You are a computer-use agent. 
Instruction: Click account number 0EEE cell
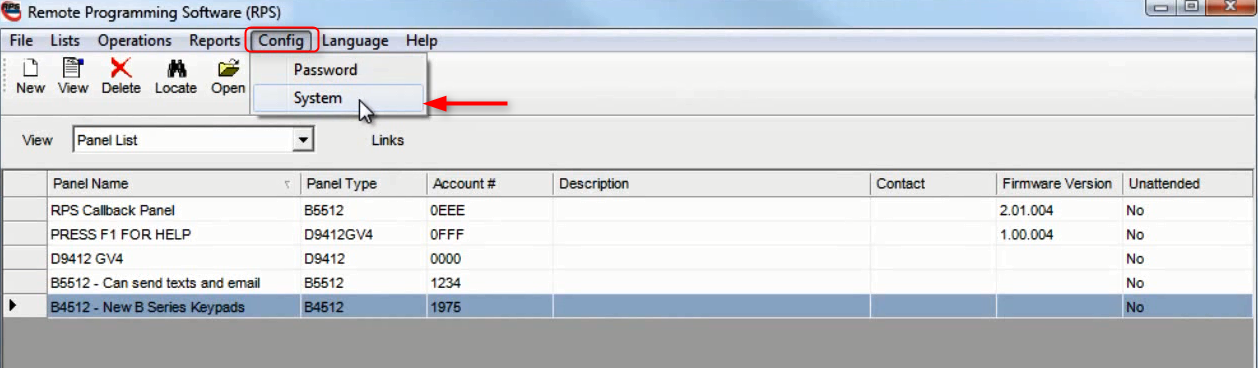point(490,210)
